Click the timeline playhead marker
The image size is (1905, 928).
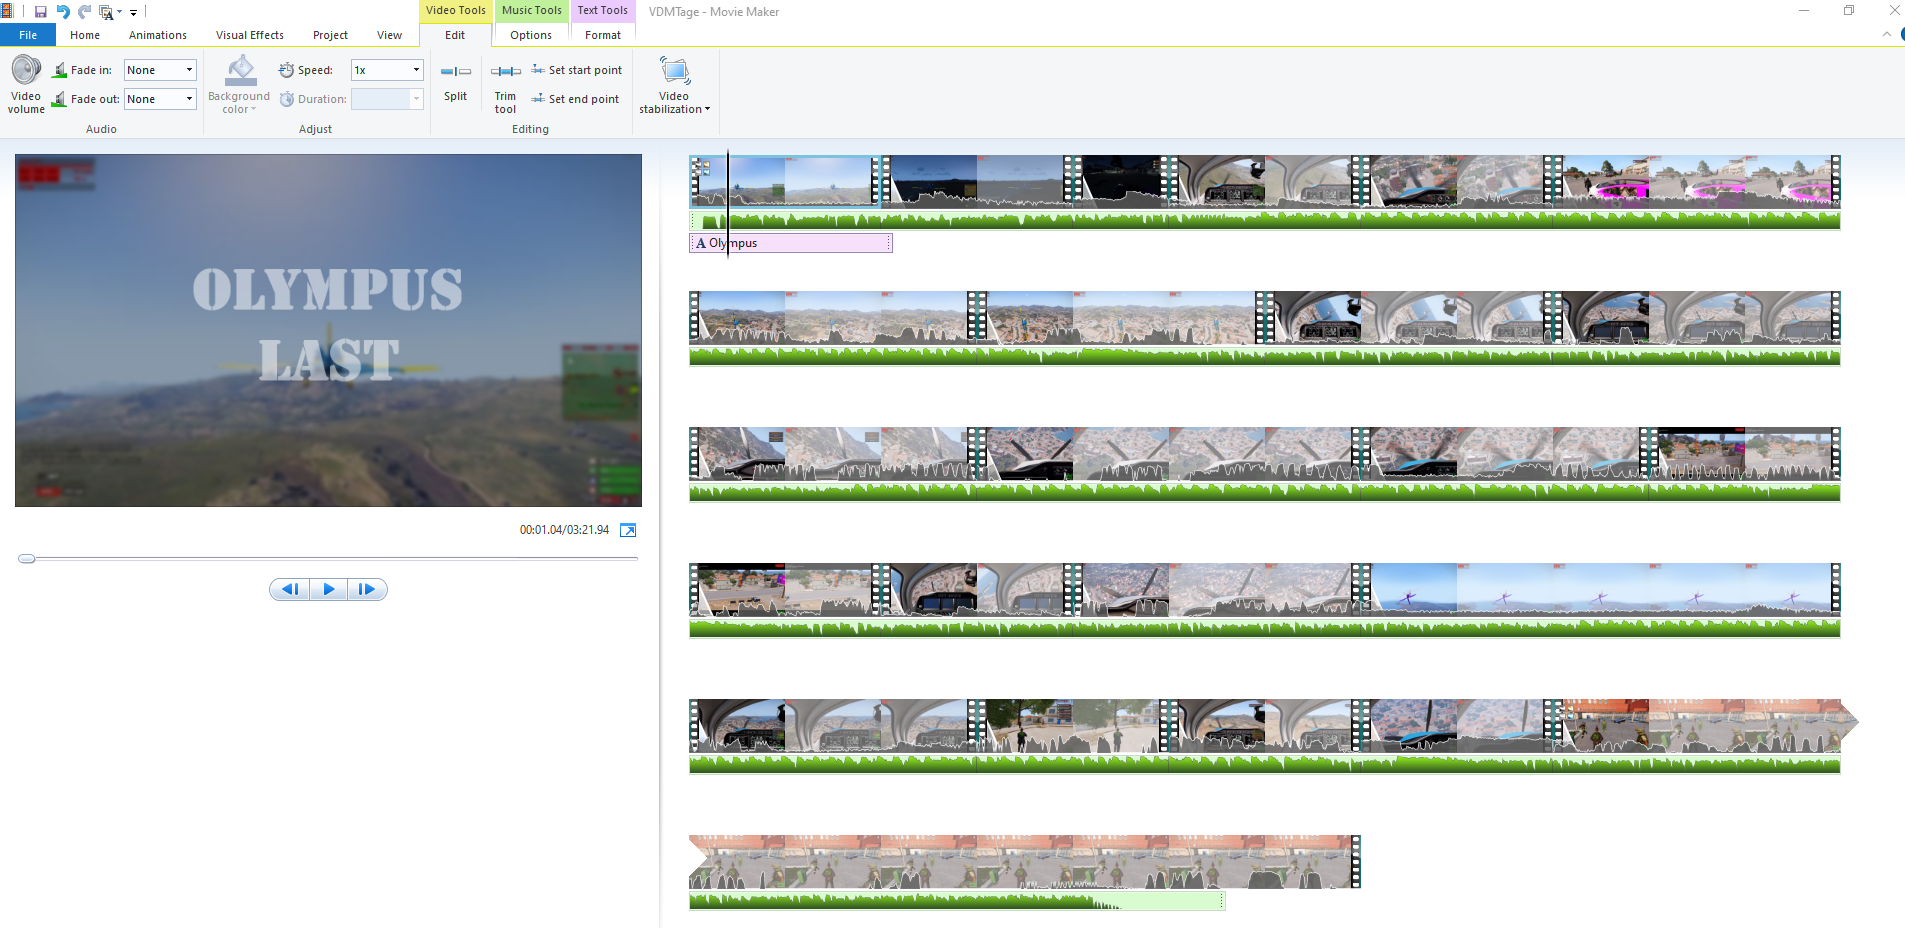(x=728, y=203)
